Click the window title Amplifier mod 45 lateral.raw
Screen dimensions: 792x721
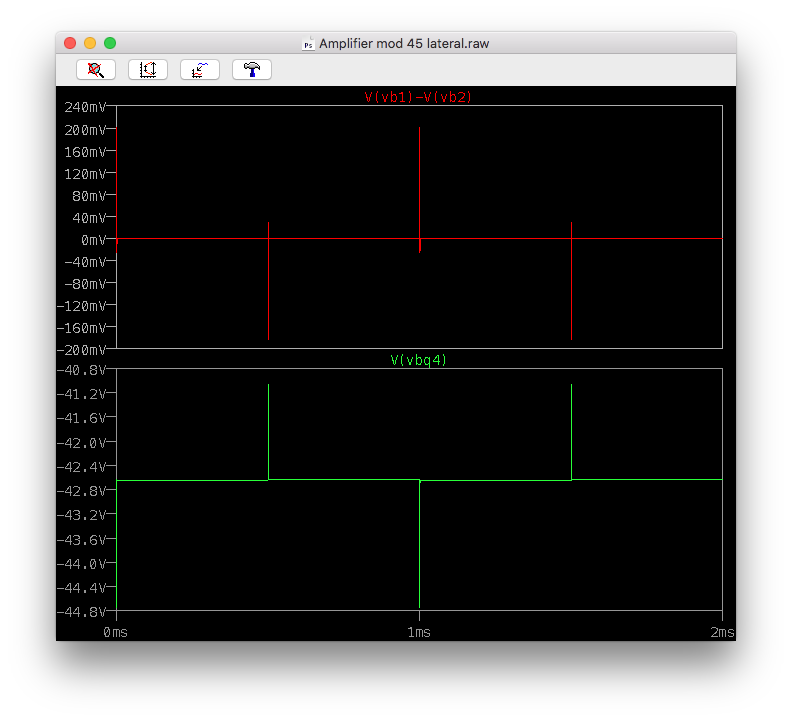404,44
